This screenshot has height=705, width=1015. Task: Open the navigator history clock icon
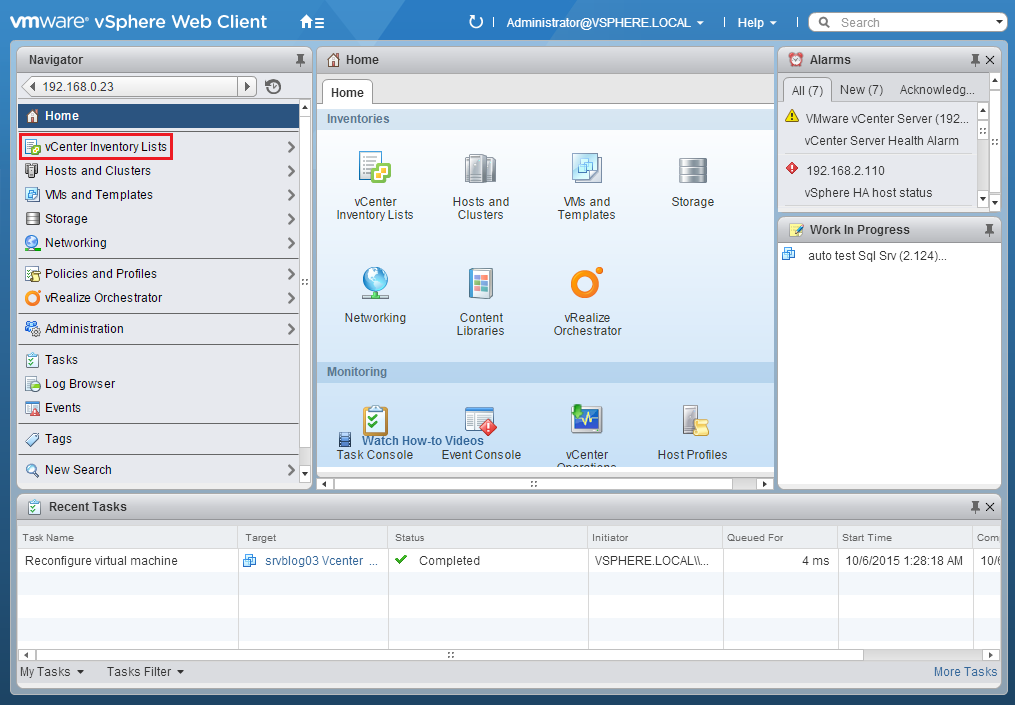(x=273, y=86)
